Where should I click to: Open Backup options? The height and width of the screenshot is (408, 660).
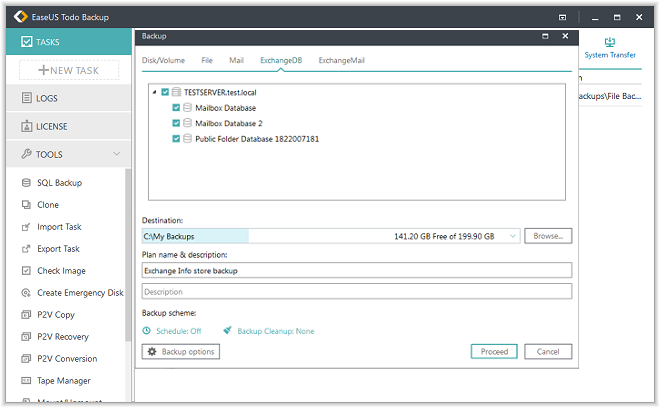181,352
